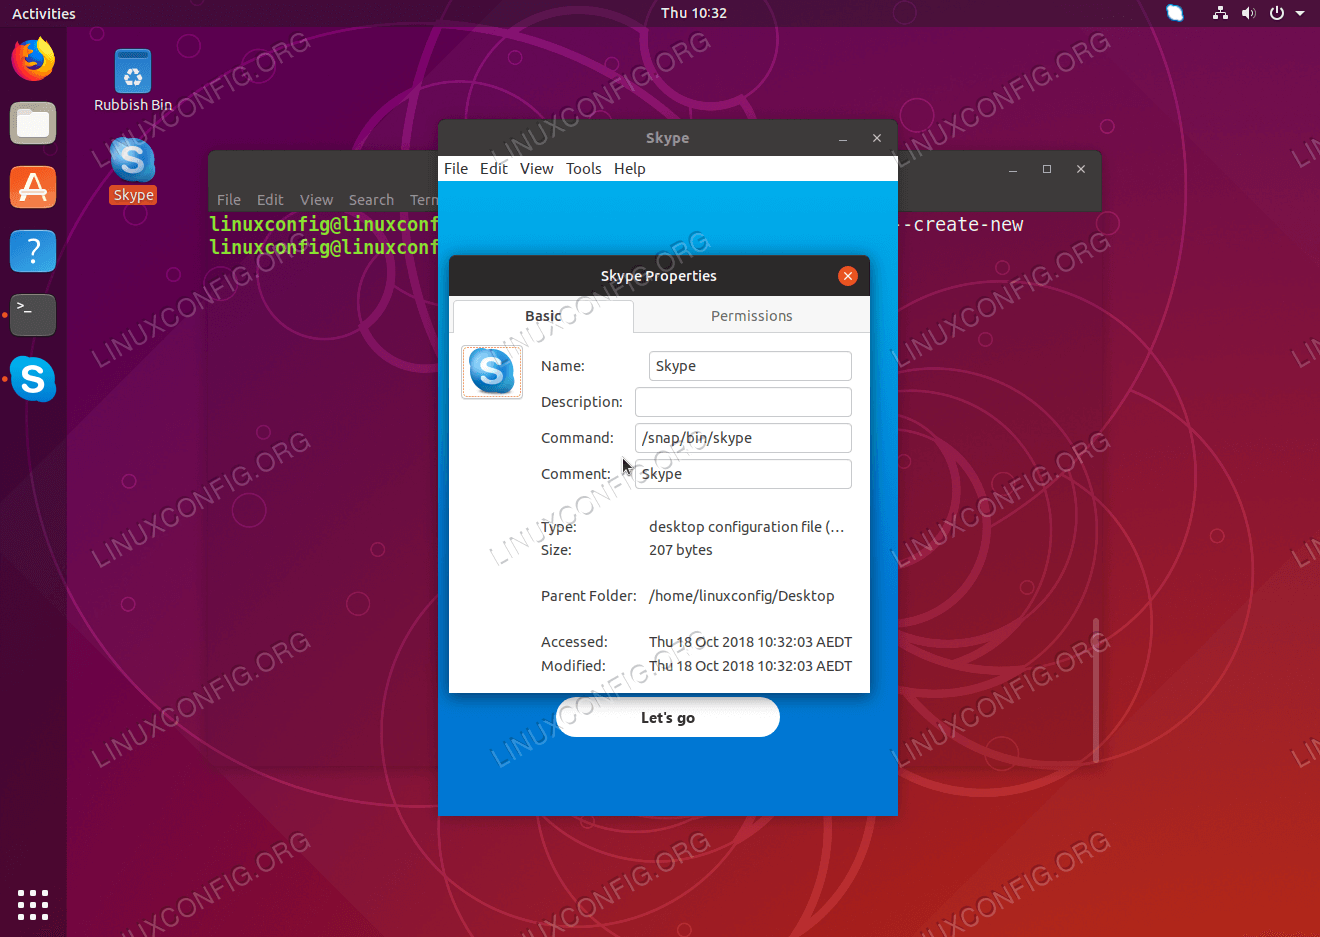The height and width of the screenshot is (937, 1320).
Task: Open the Files manager in the dock
Action: (x=33, y=124)
